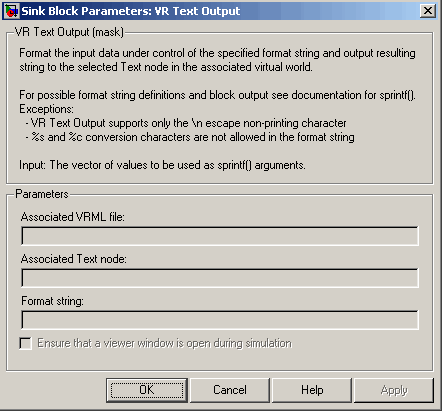The height and width of the screenshot is (412, 442).
Task: Close the Sink Block Parameters dialog
Action: [x=427, y=11]
